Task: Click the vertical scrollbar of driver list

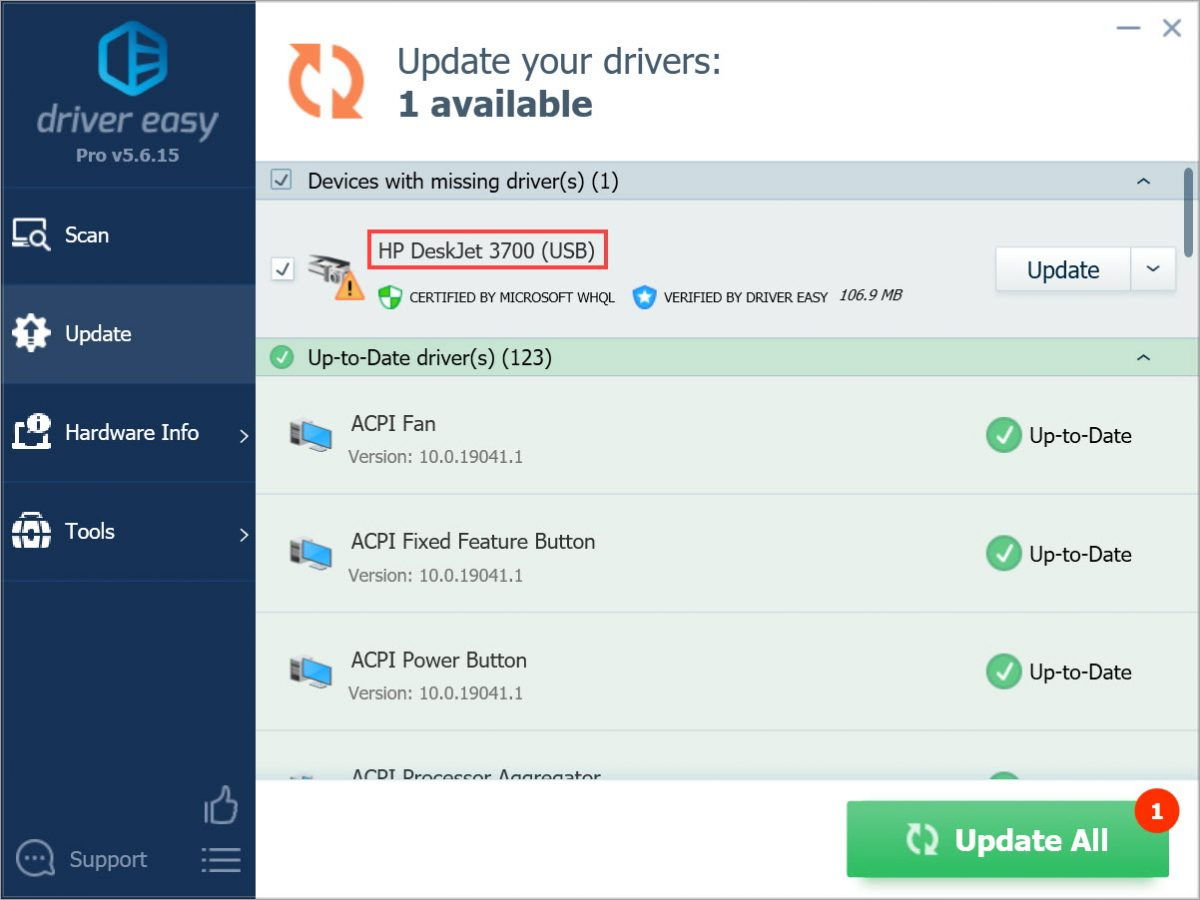Action: (1189, 210)
